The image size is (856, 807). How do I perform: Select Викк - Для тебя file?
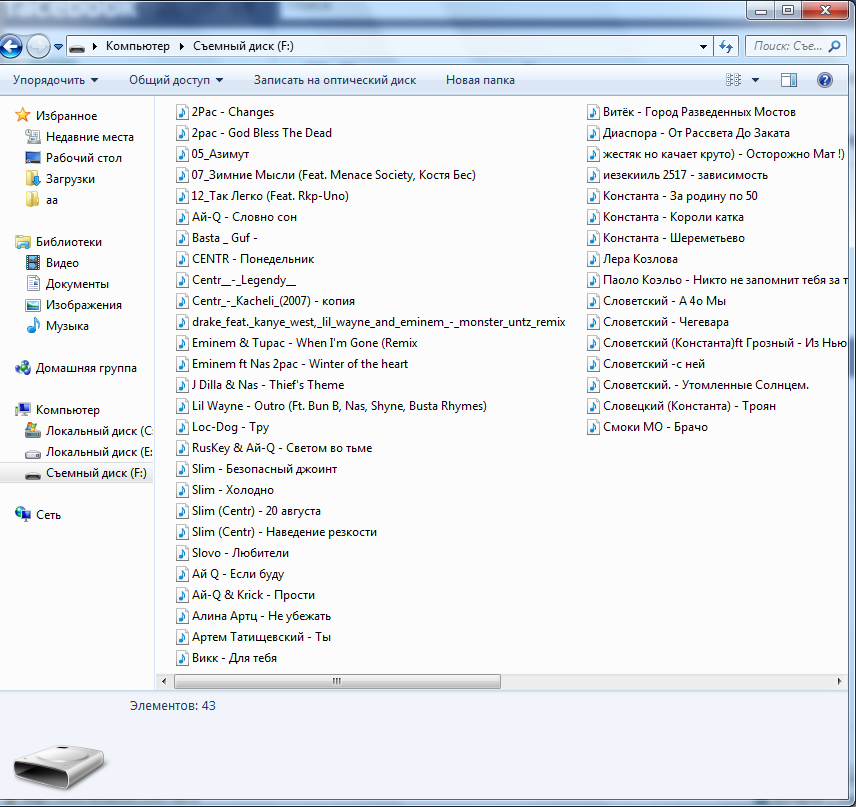(x=234, y=658)
